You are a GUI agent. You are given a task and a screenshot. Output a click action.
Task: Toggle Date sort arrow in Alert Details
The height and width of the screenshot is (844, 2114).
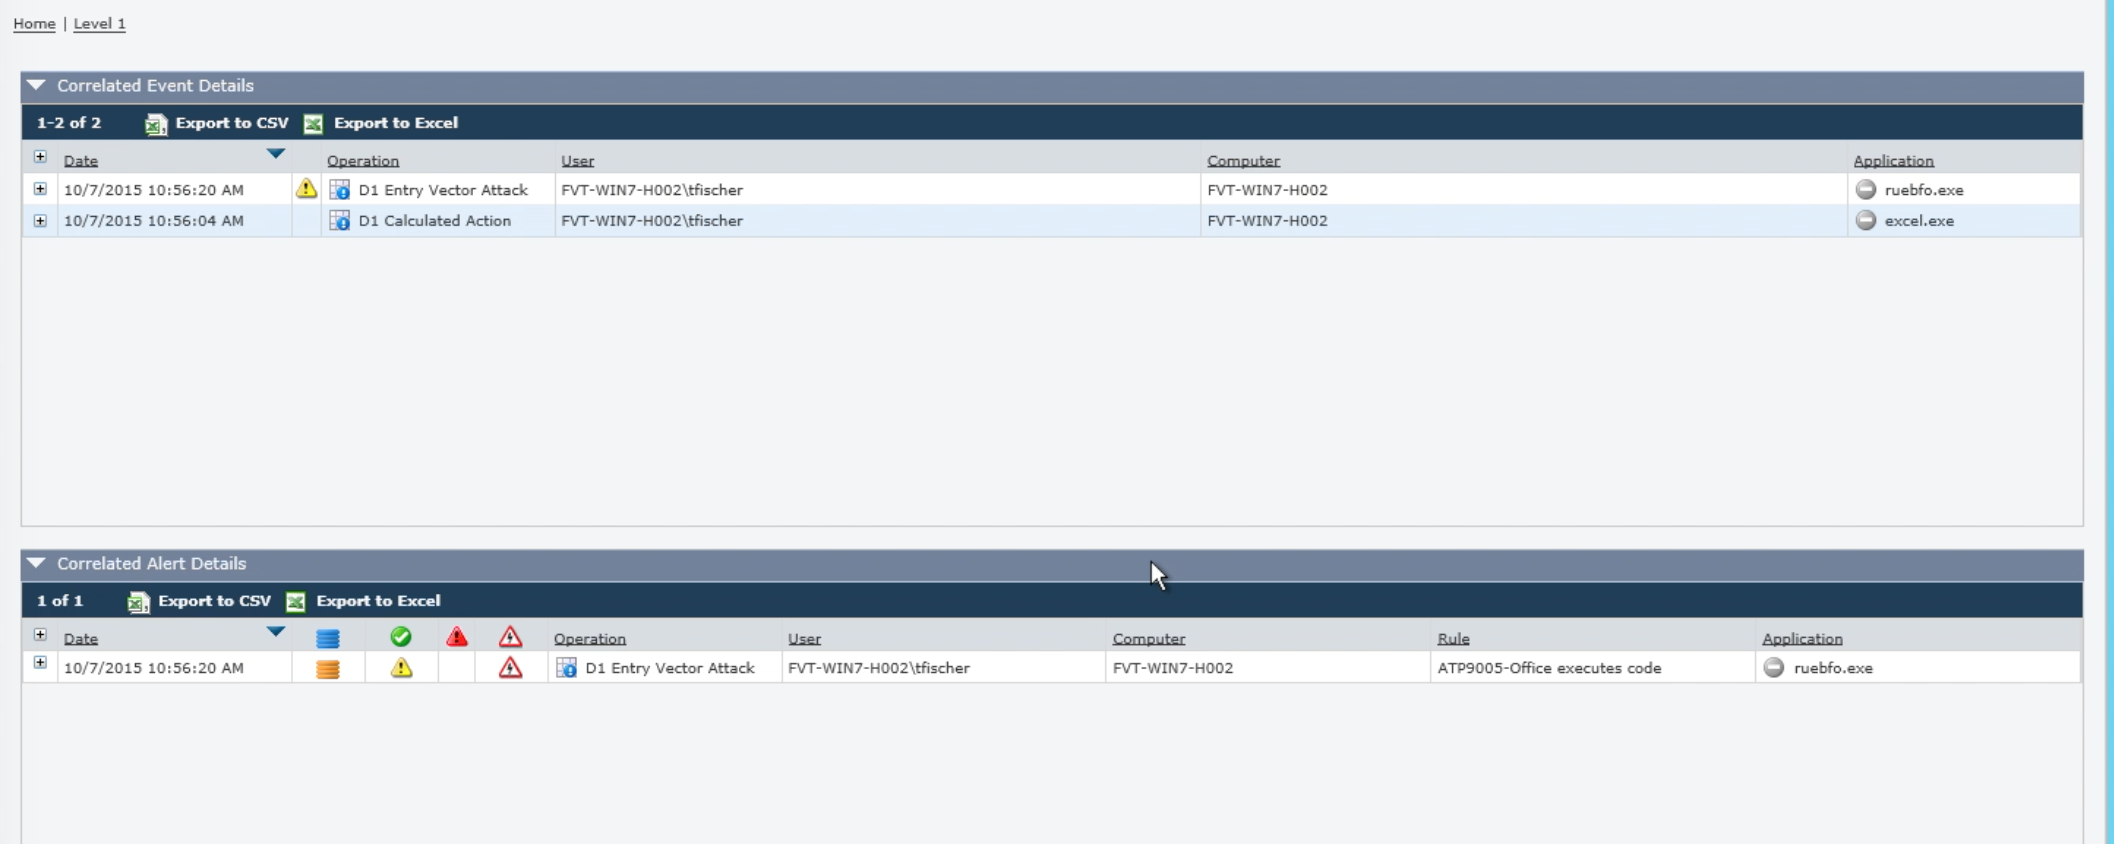point(276,632)
